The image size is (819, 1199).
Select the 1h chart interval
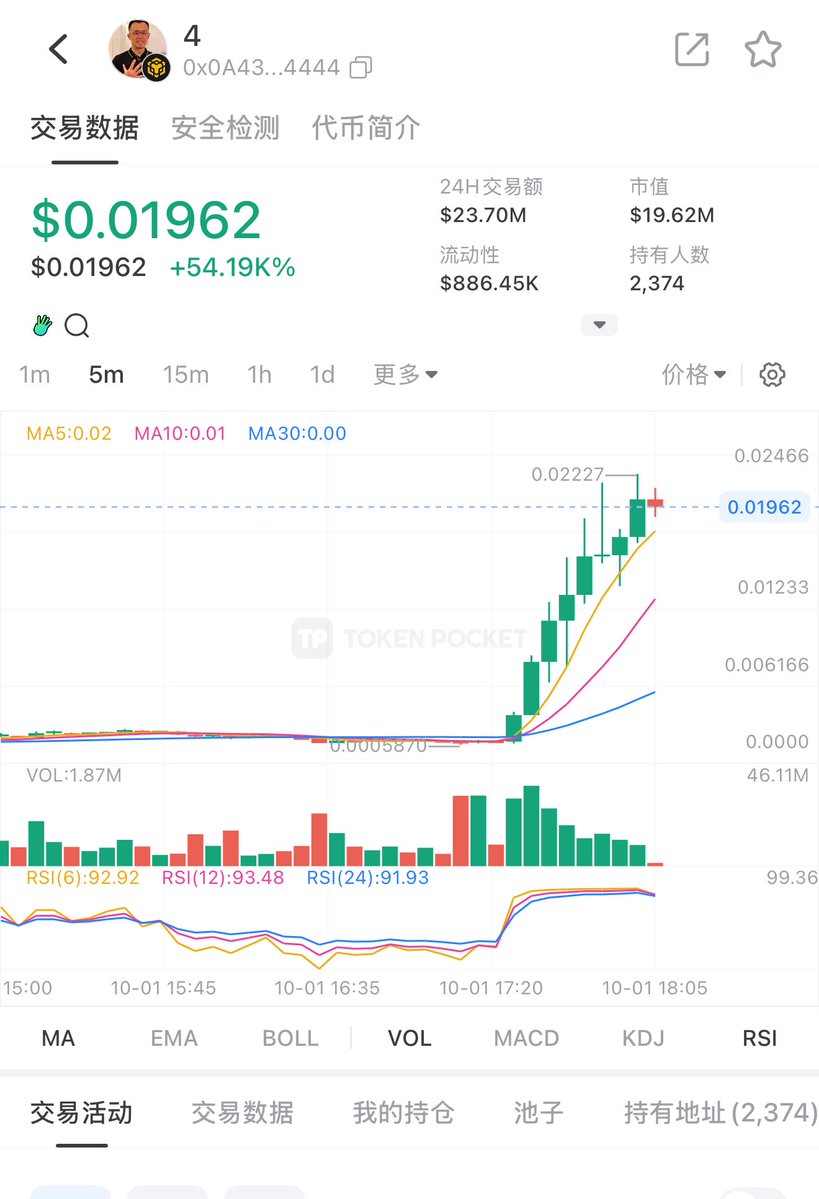[x=259, y=375]
